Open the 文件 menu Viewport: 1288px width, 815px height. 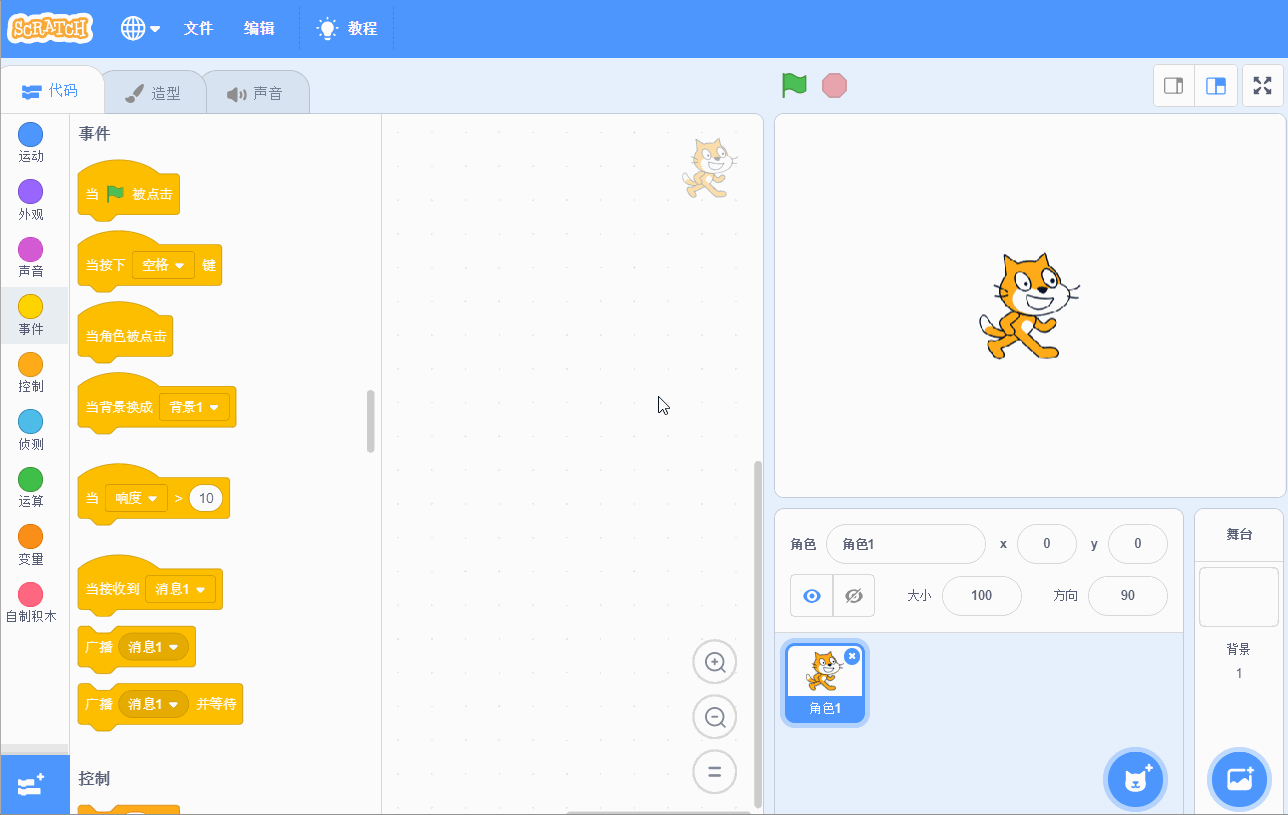click(199, 28)
